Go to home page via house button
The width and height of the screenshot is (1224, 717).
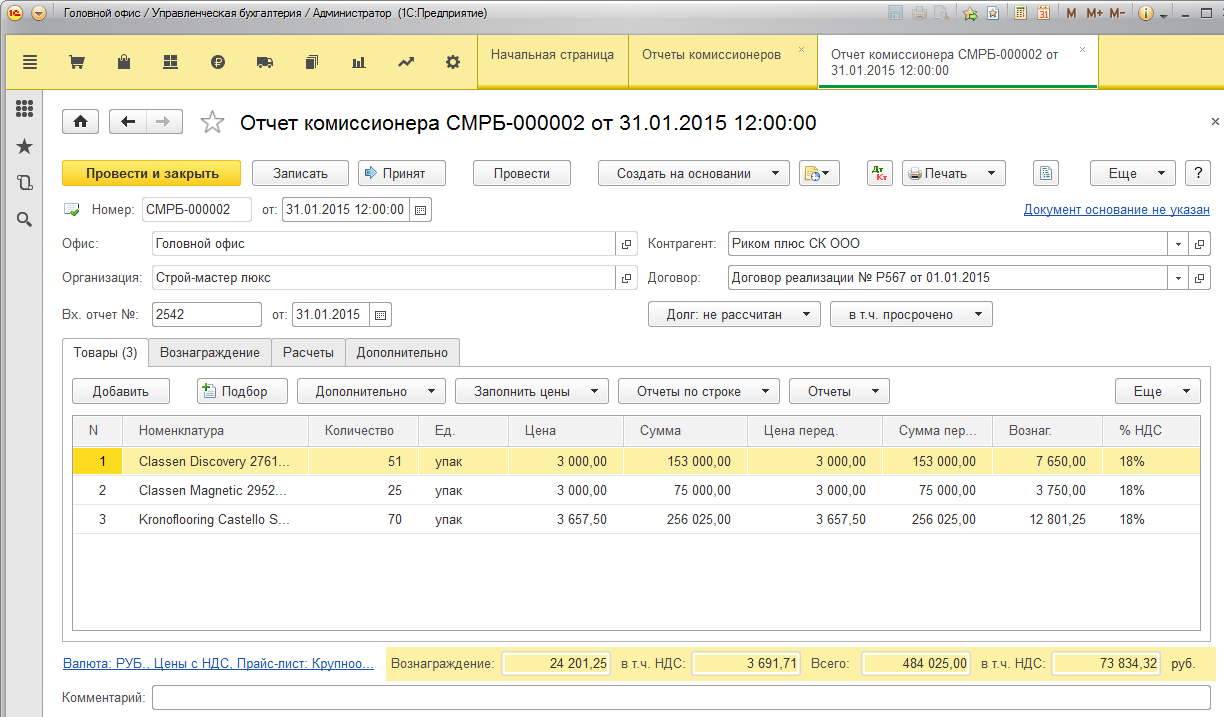click(x=80, y=121)
